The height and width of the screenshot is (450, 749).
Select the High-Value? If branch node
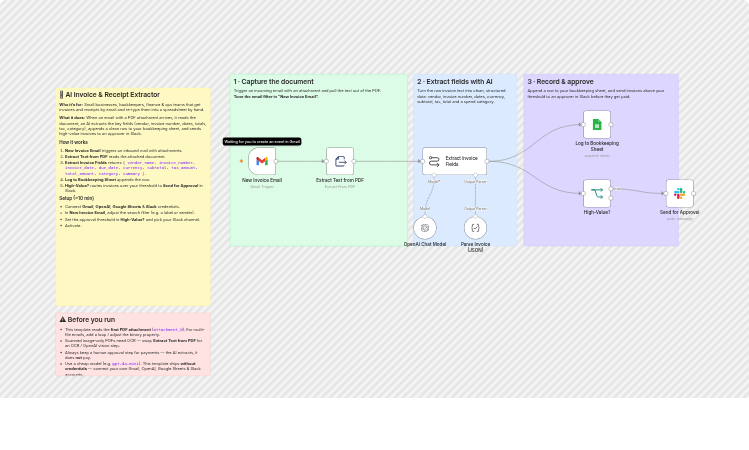coord(597,193)
